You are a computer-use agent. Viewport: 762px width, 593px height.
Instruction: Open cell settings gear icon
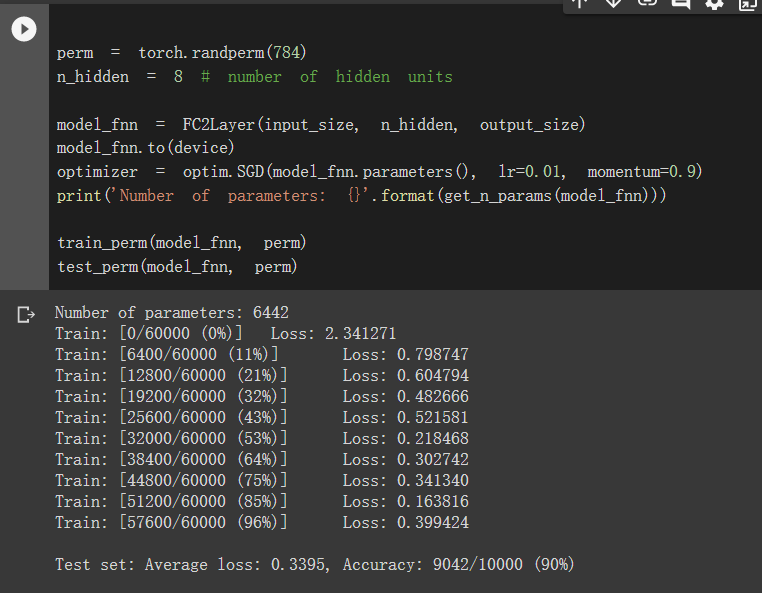[714, 4]
